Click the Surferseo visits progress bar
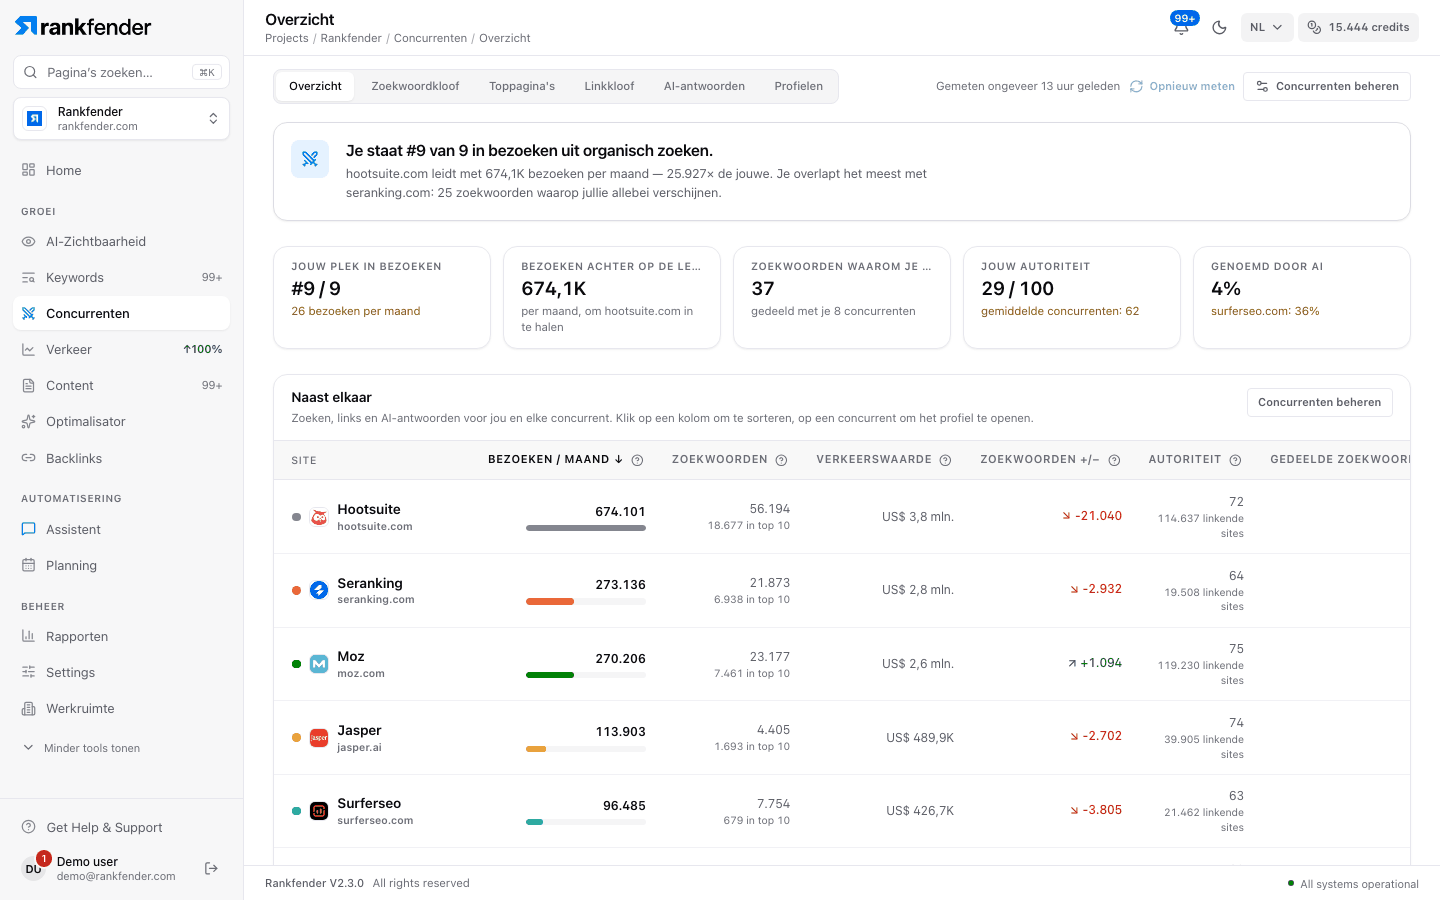Image resolution: width=1440 pixels, height=900 pixels. point(586,822)
